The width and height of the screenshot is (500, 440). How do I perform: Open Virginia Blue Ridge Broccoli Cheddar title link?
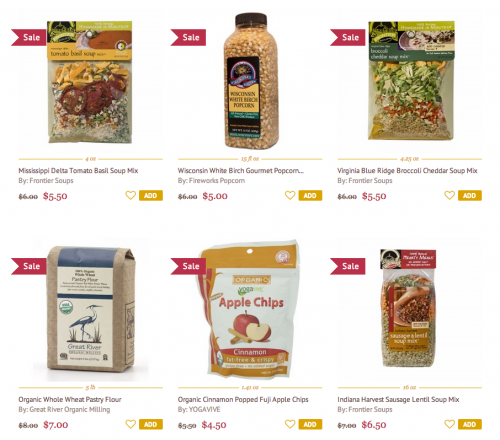(407, 171)
